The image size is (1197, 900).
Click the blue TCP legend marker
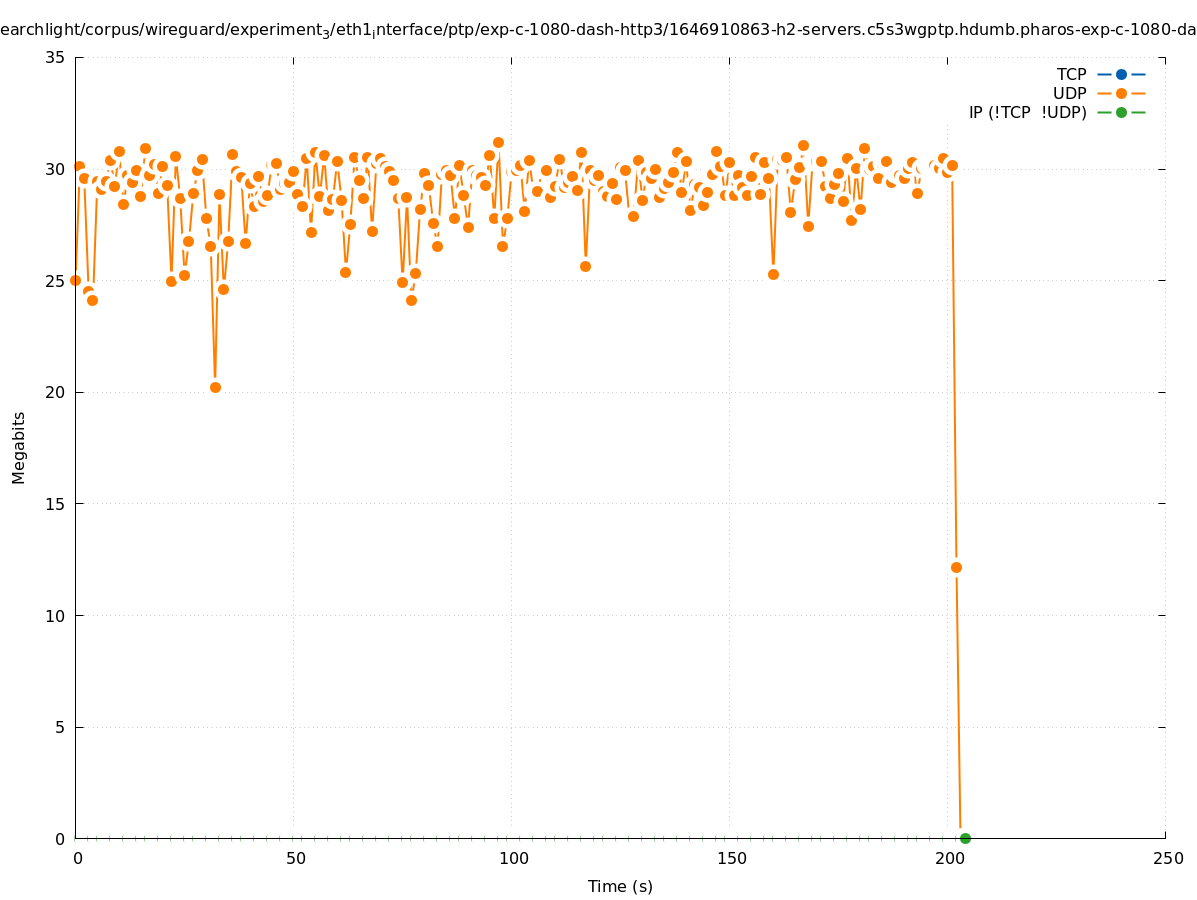pos(1121,74)
